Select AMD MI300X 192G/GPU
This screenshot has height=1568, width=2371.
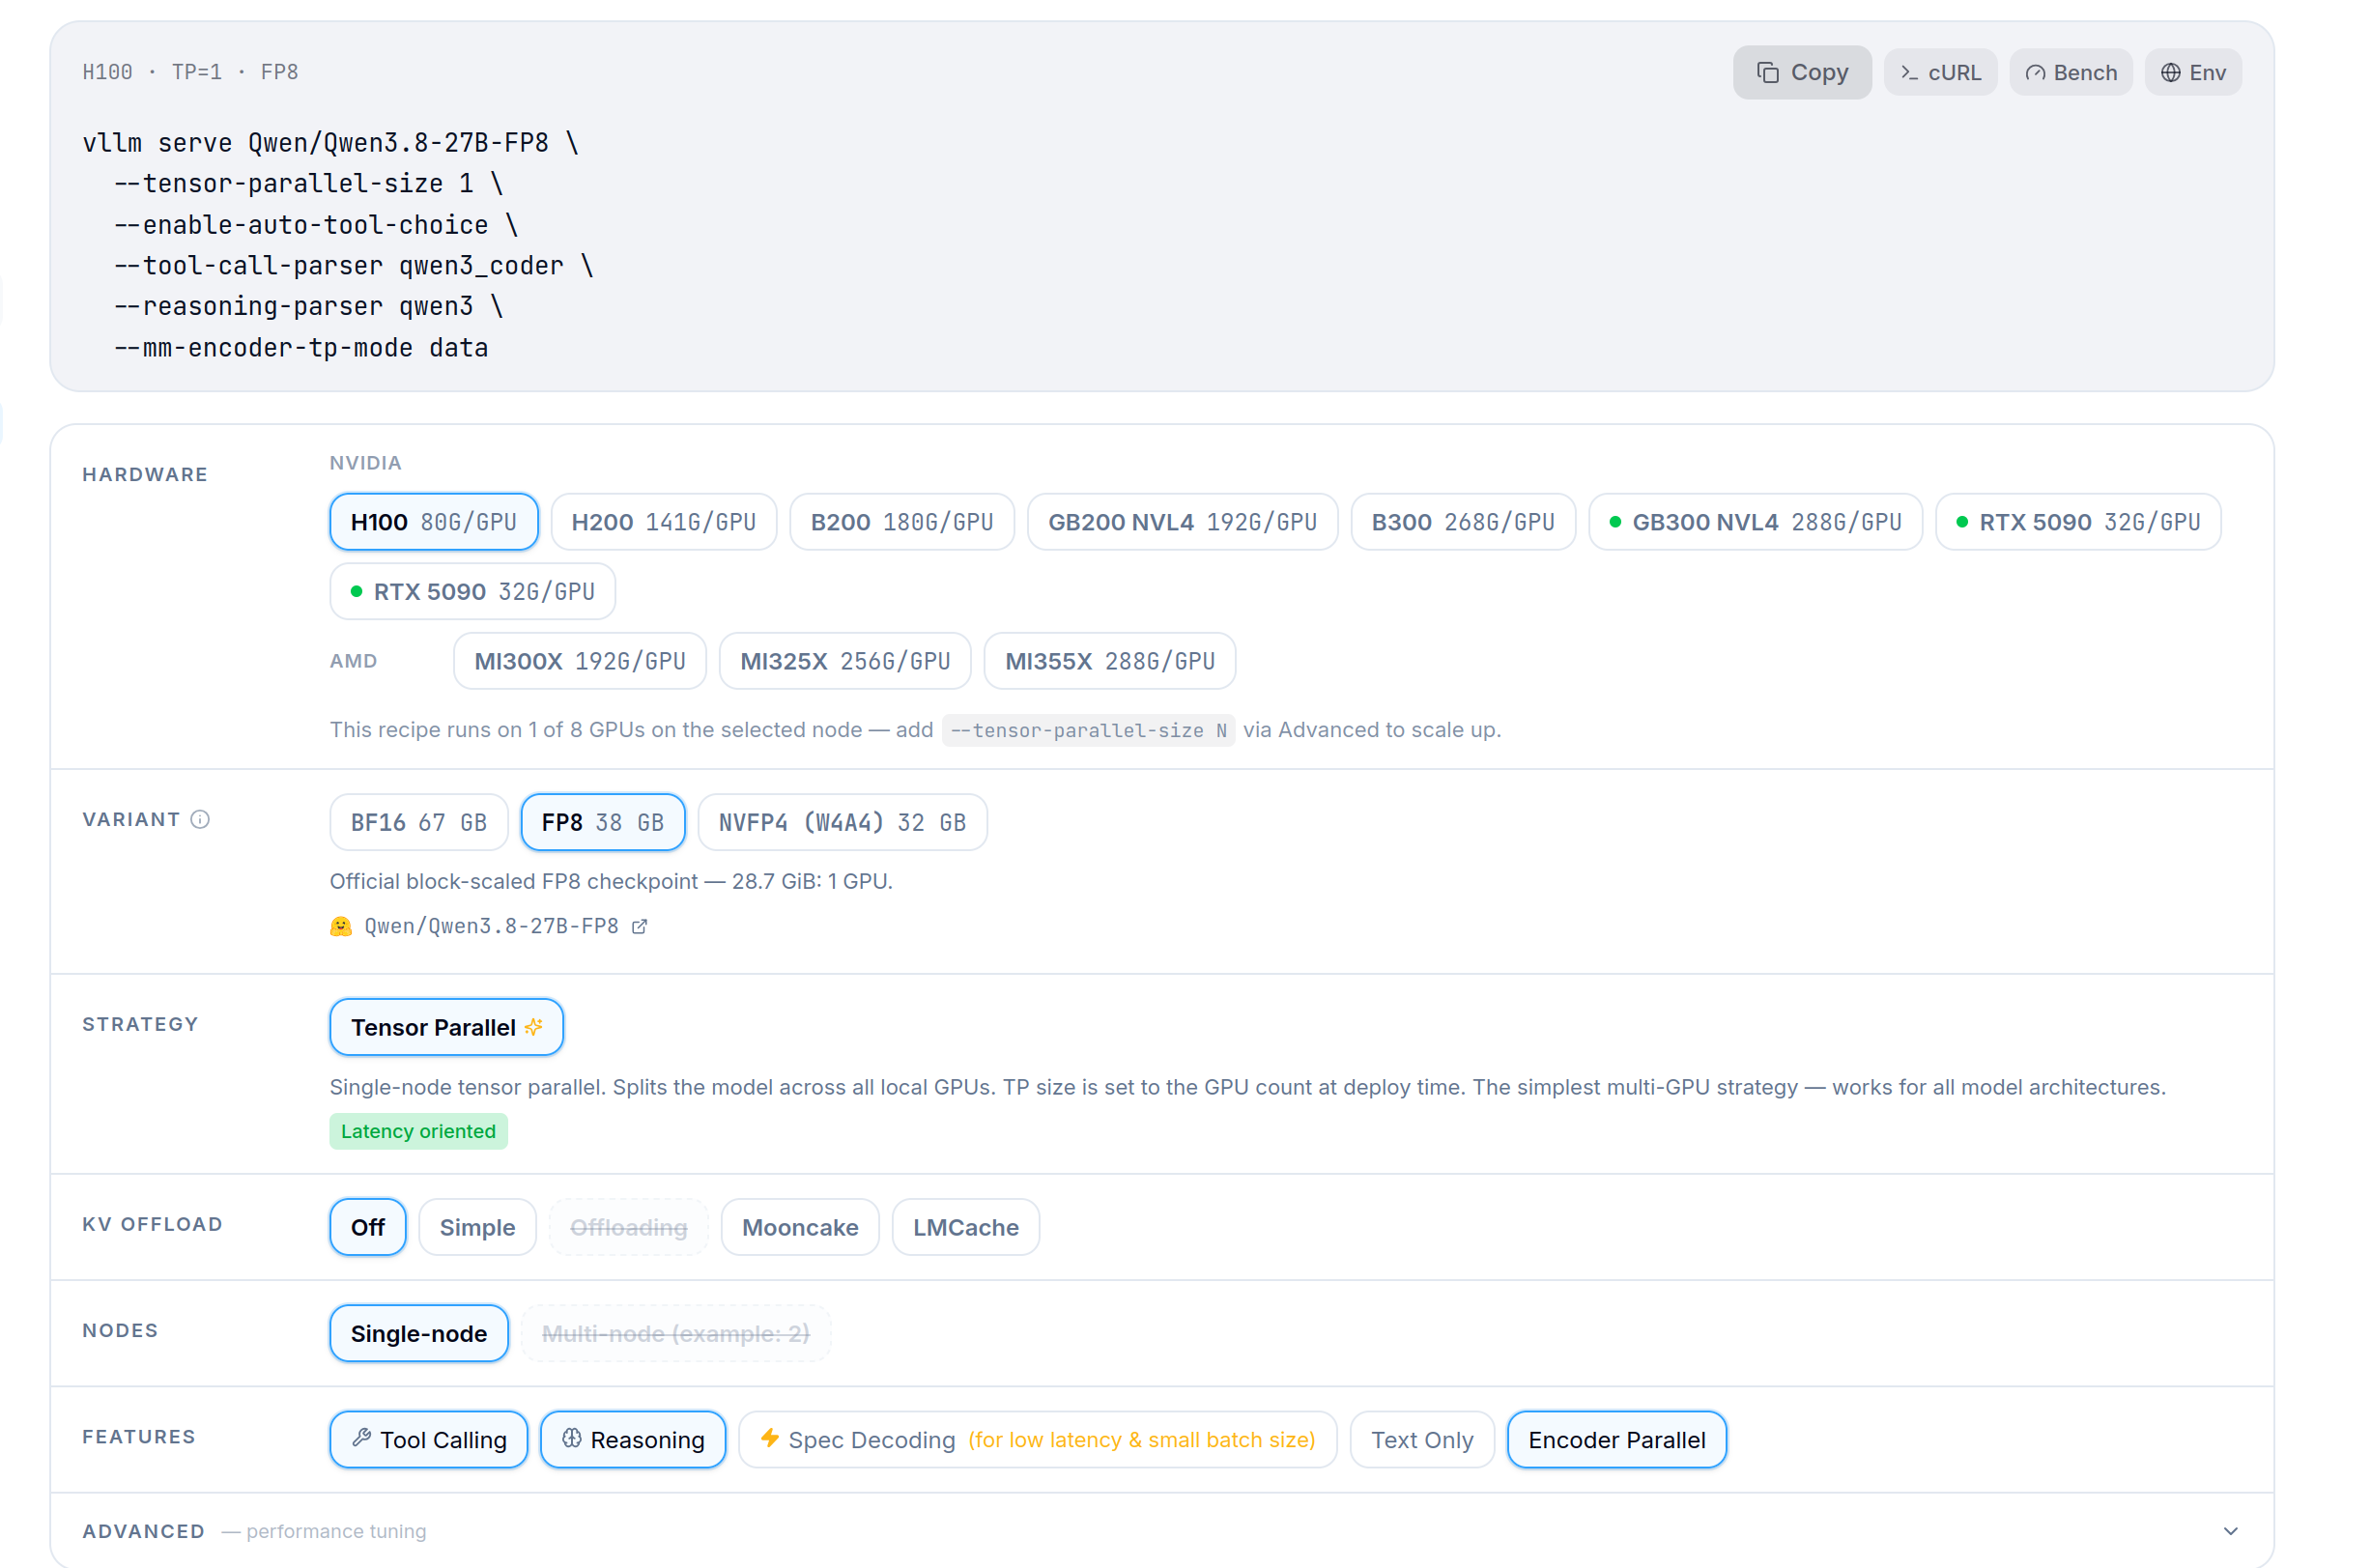(580, 661)
